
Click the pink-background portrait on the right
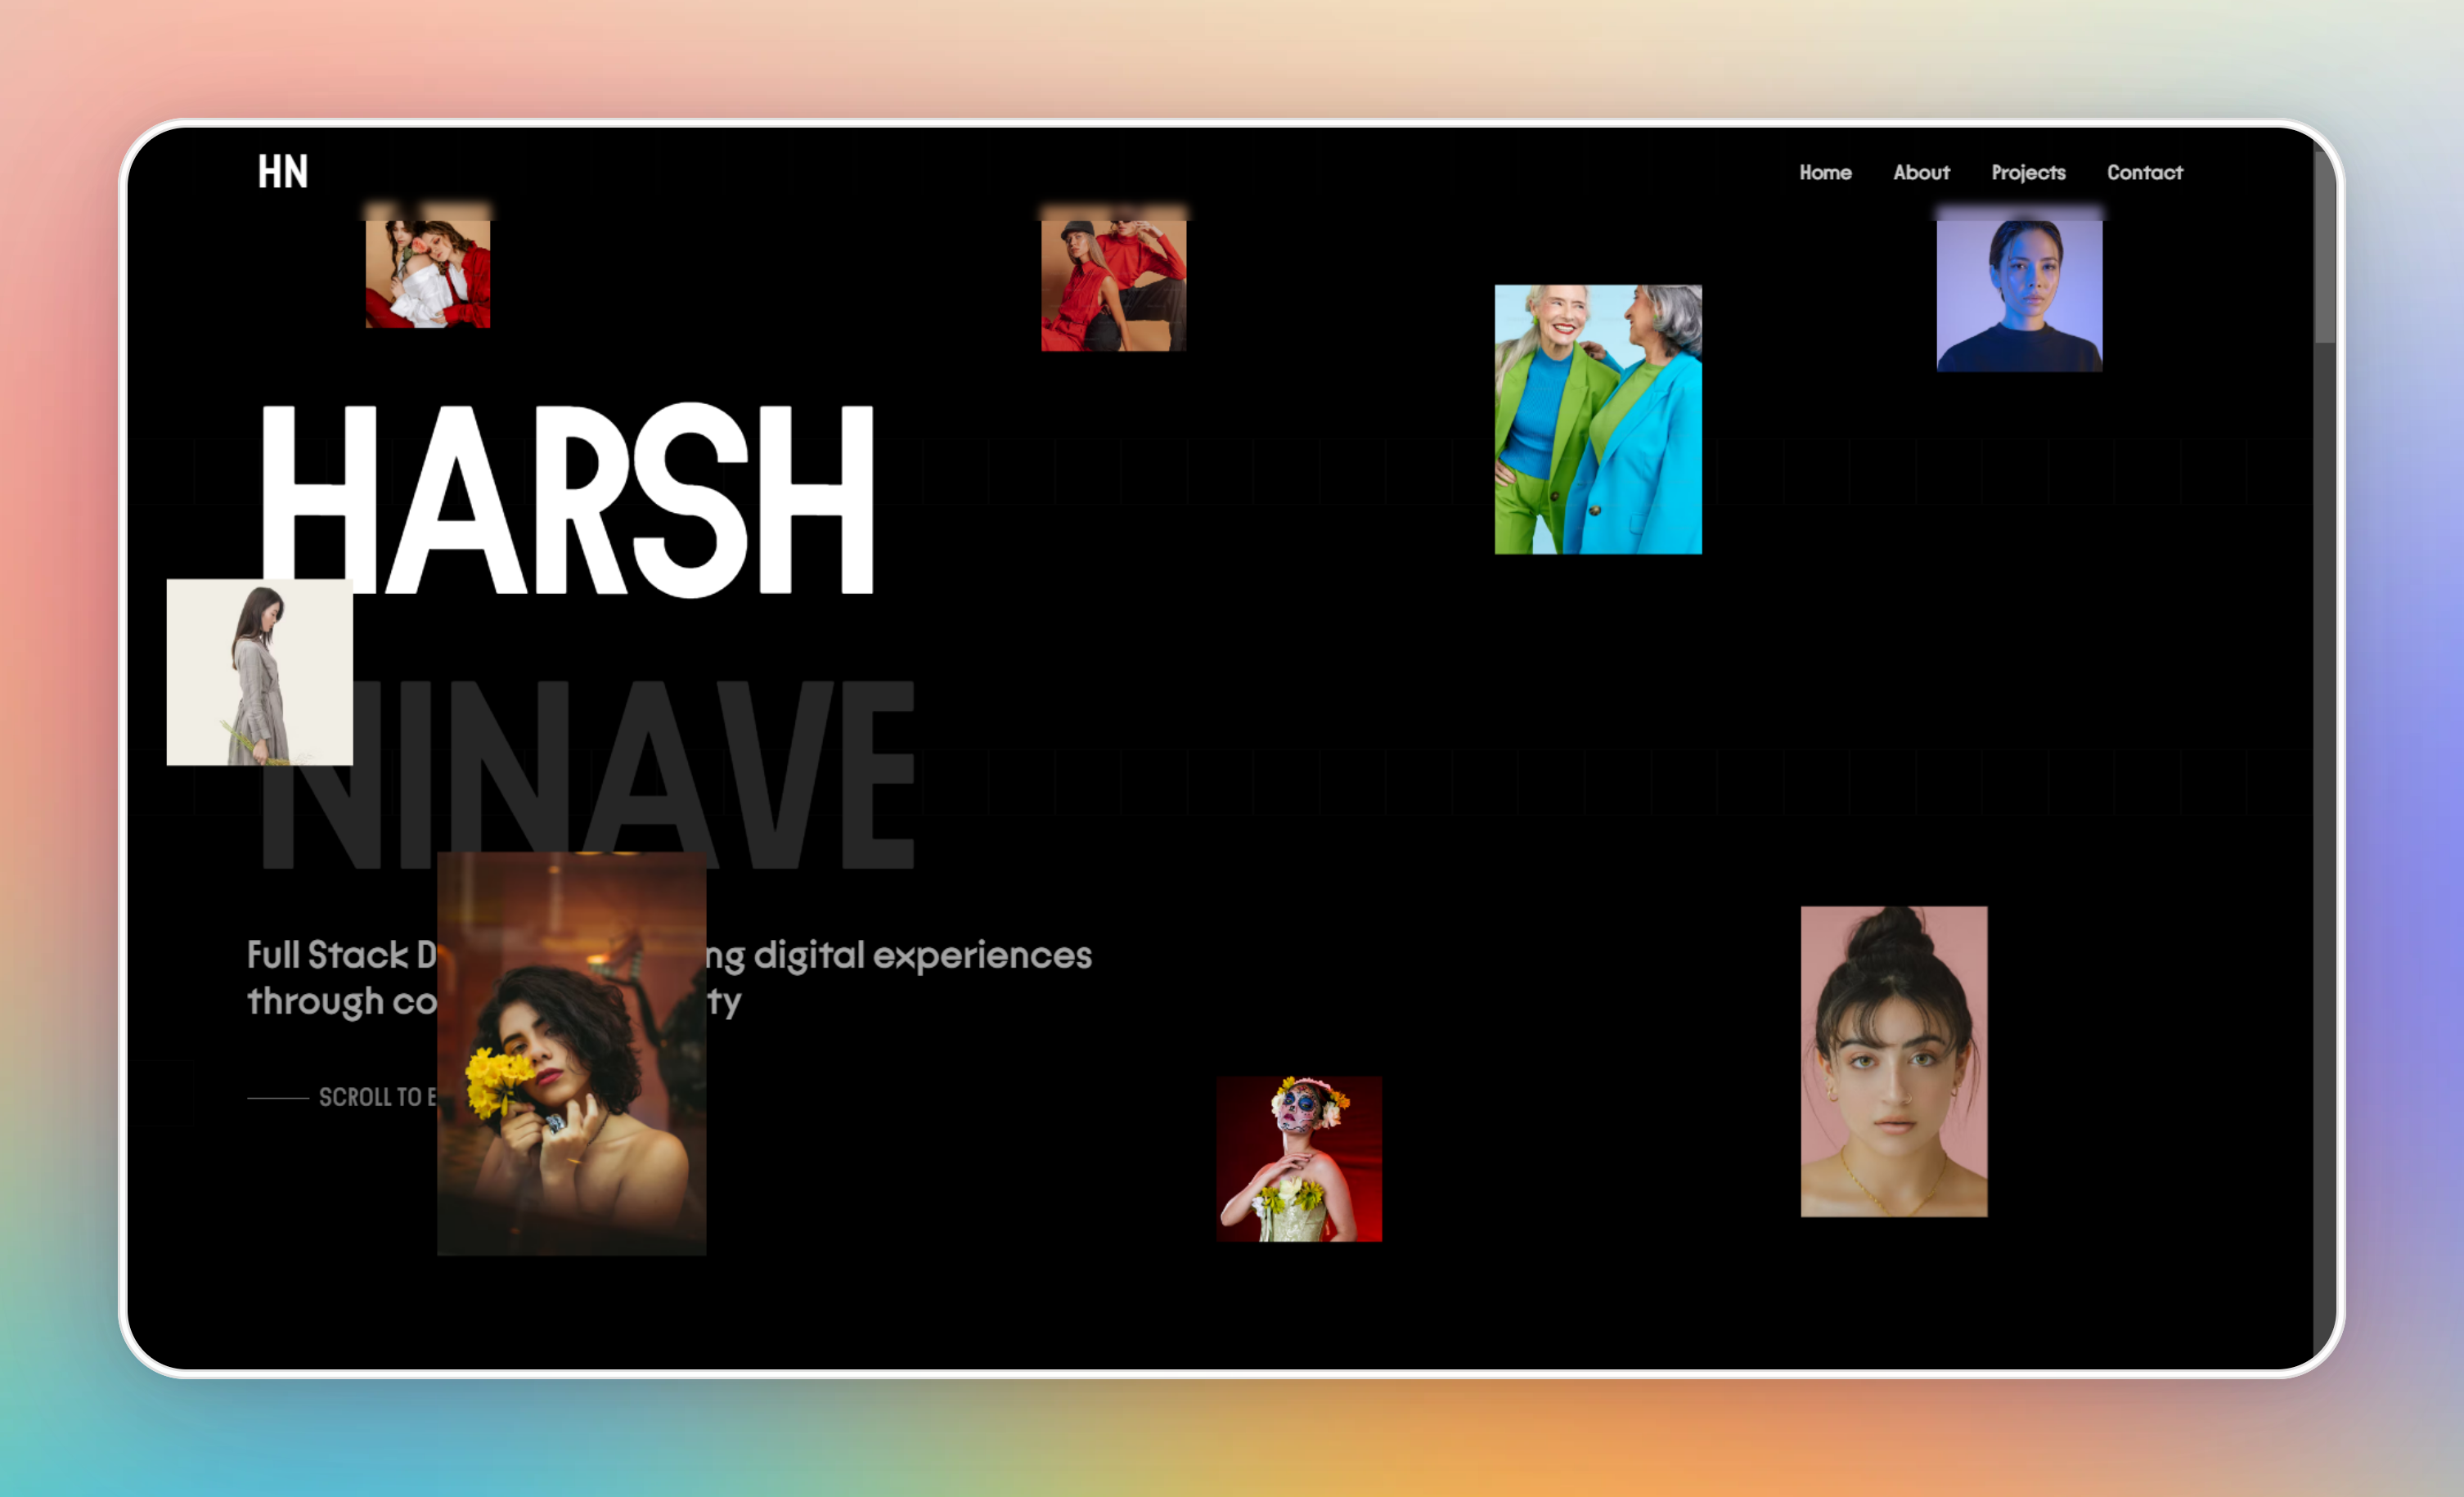click(x=1893, y=1062)
